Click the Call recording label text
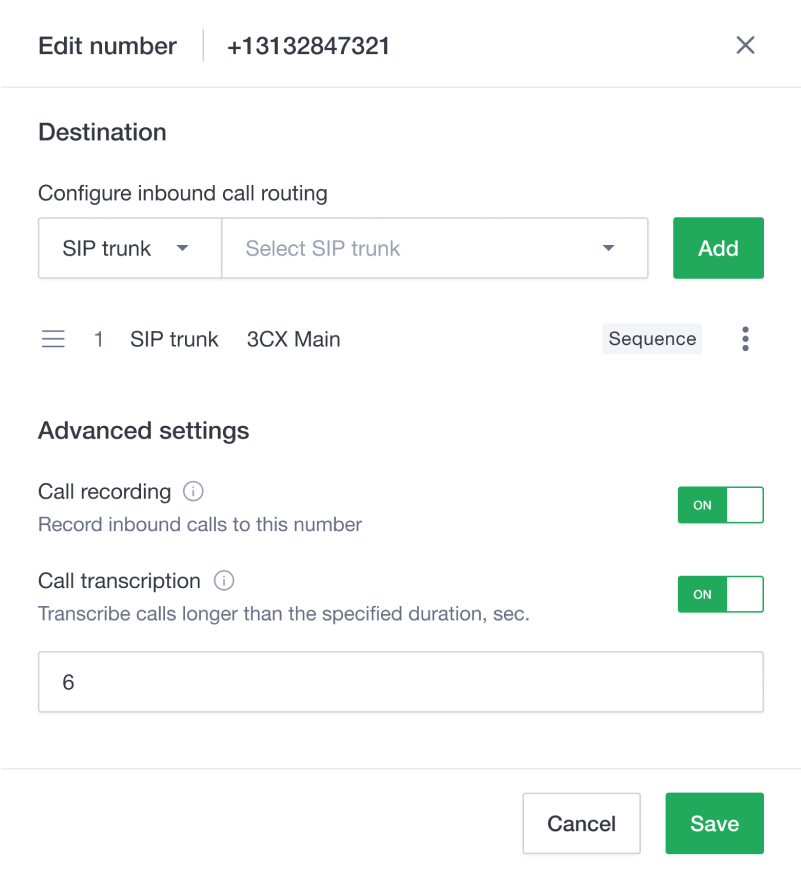The height and width of the screenshot is (878, 801). [104, 491]
